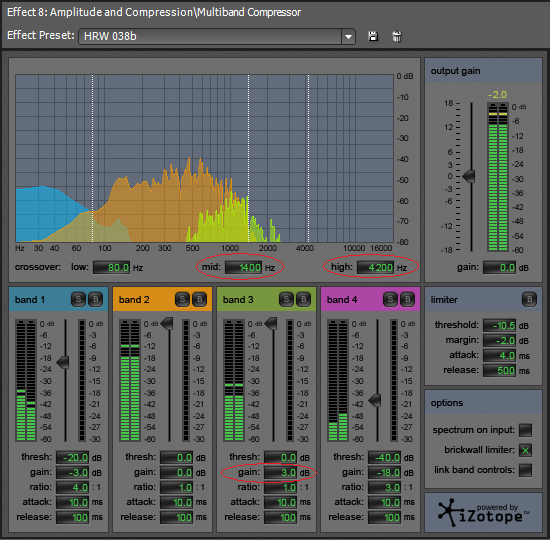
Task: Click the output gain slider handle
Action: pyautogui.click(x=469, y=176)
